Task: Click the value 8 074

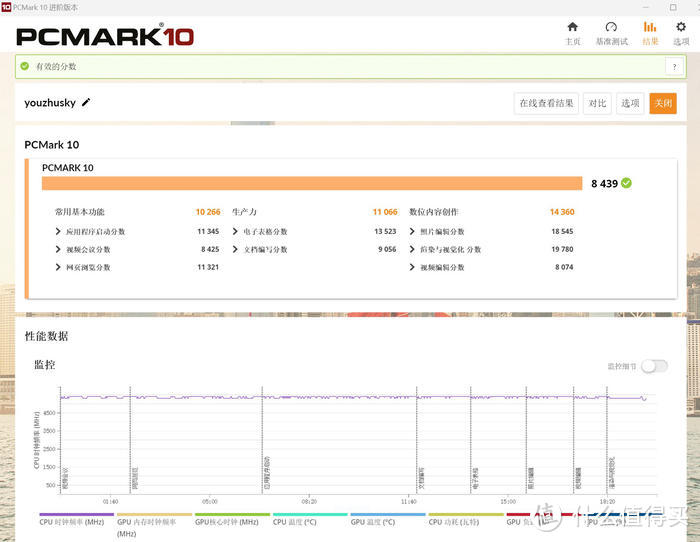Action: point(564,267)
